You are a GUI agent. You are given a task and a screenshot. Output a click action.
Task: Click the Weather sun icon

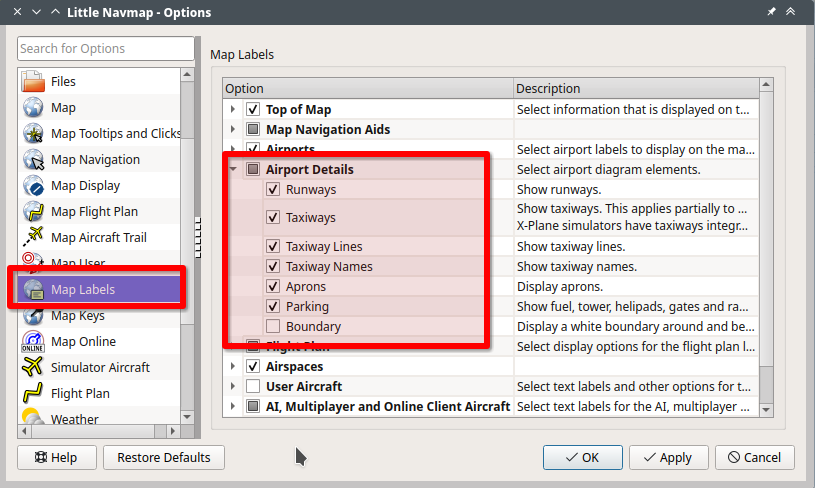32,416
